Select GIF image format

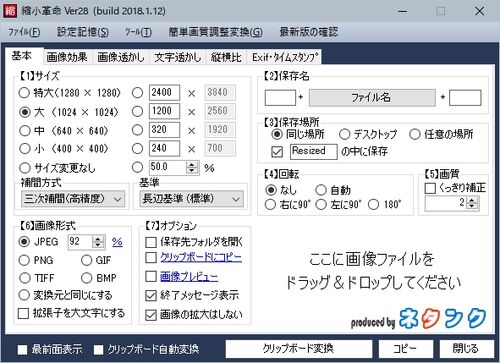point(86,260)
